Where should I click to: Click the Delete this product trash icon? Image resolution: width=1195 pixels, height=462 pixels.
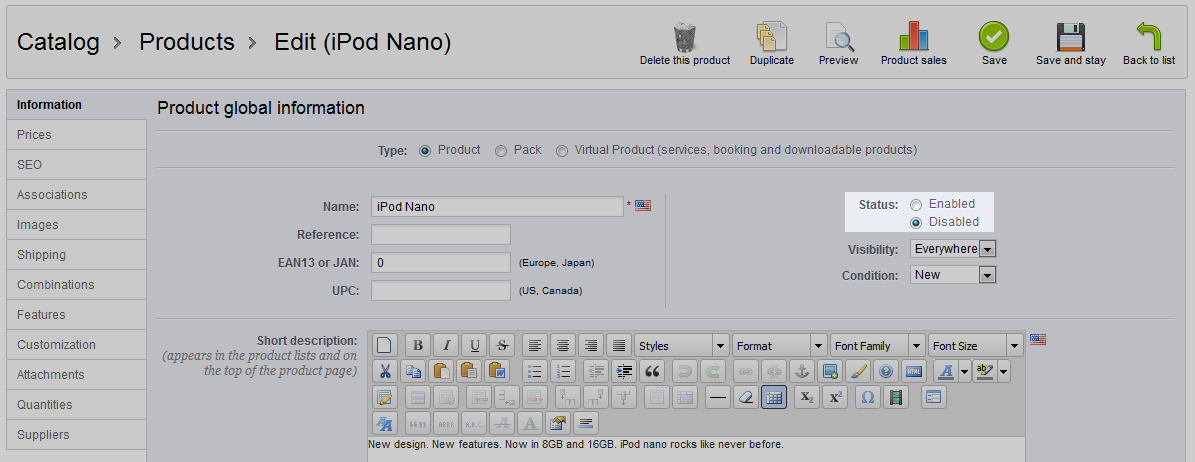coord(684,37)
